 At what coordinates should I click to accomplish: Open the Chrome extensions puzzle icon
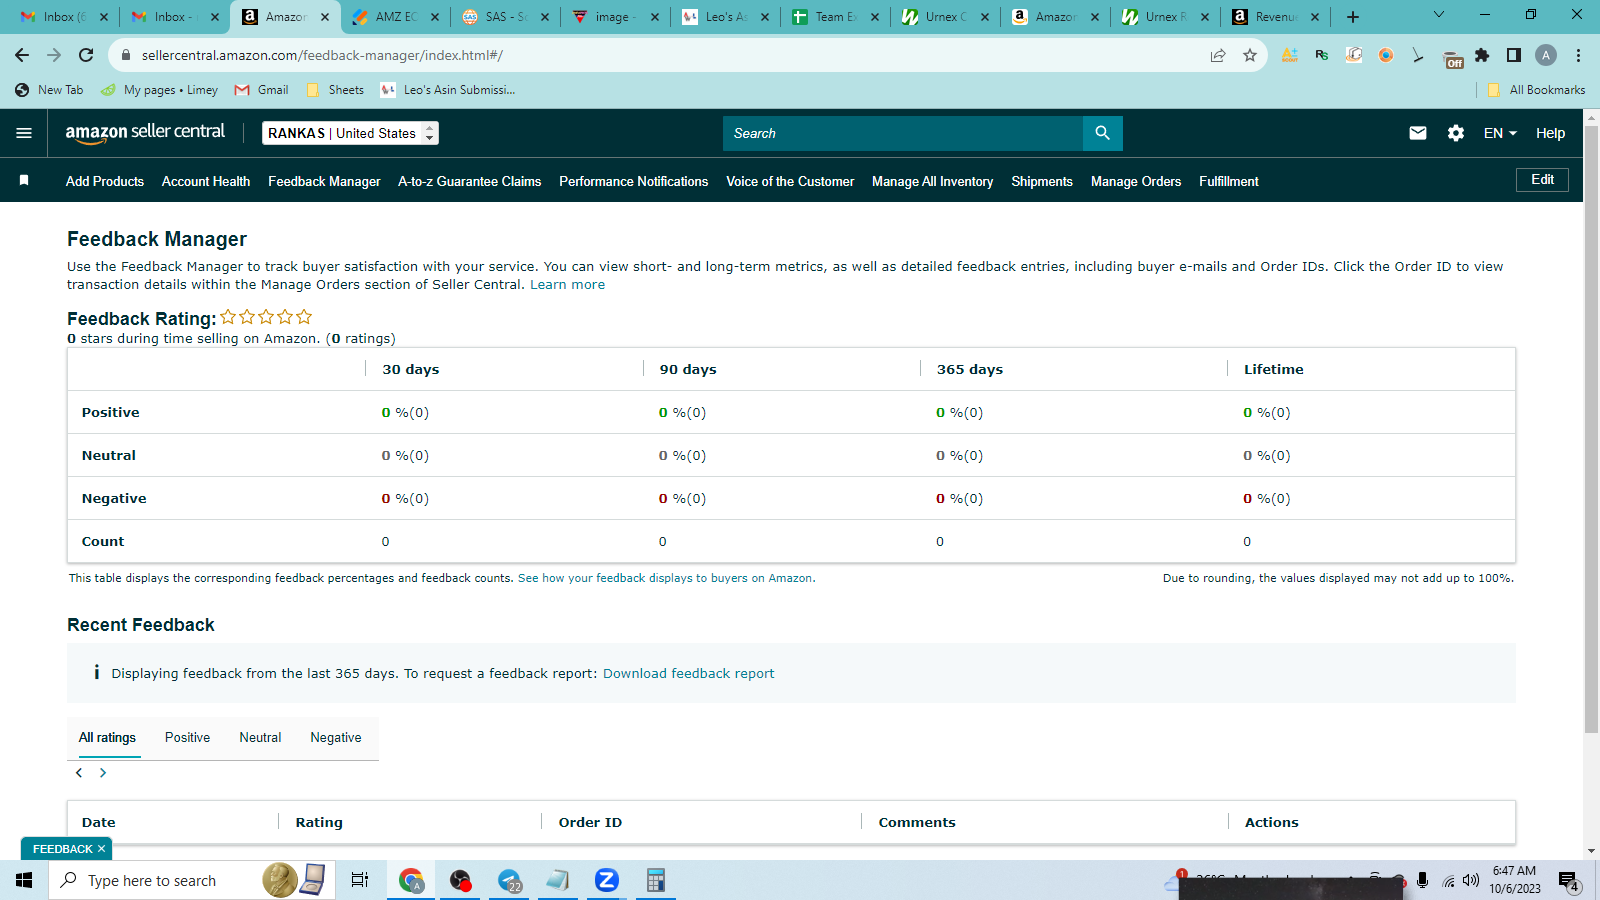coord(1482,56)
